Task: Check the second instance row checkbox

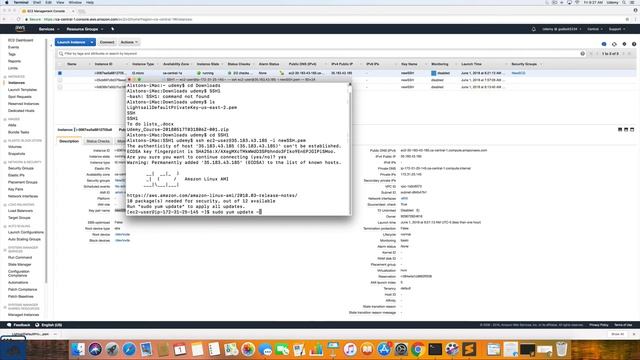Action: click(60, 80)
